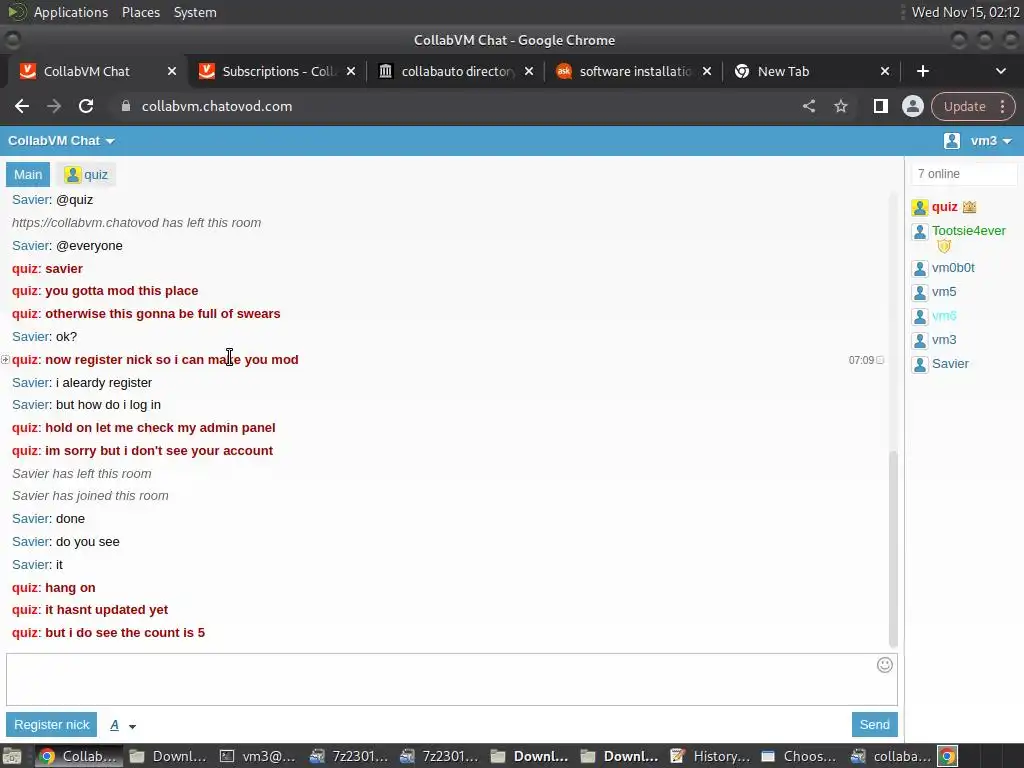Switch to software installation browser tab
1024x768 pixels.
[633, 71]
